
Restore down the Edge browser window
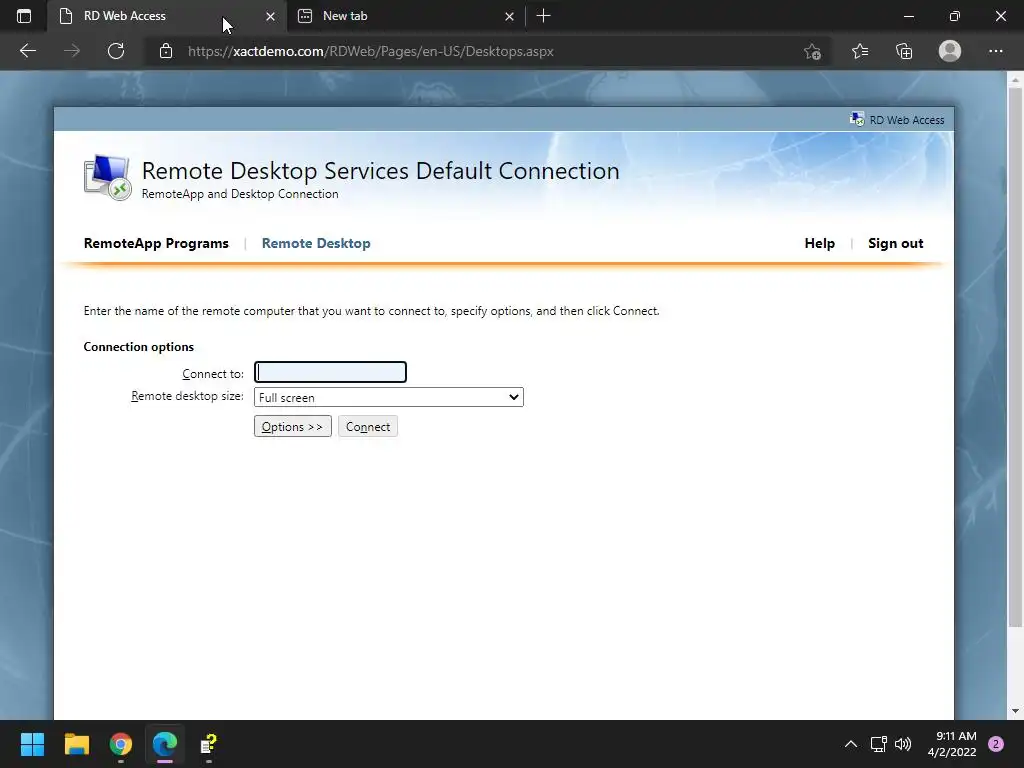point(955,16)
